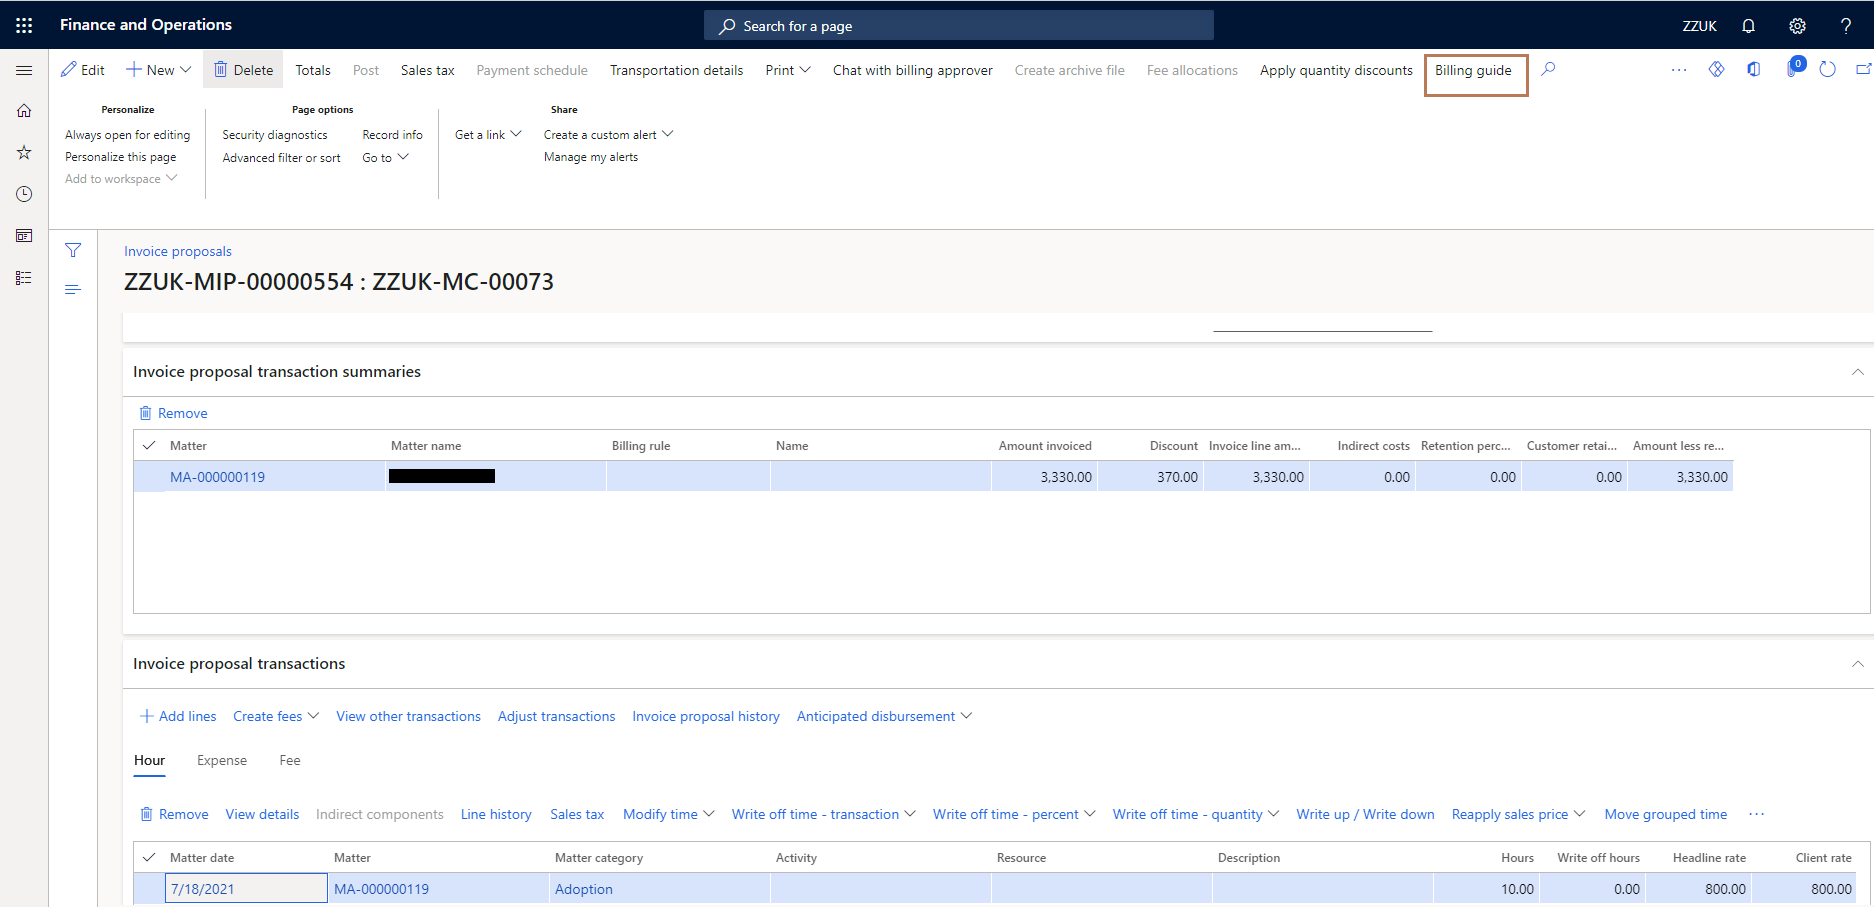
Task: Click Add lines plus button
Action: point(178,716)
